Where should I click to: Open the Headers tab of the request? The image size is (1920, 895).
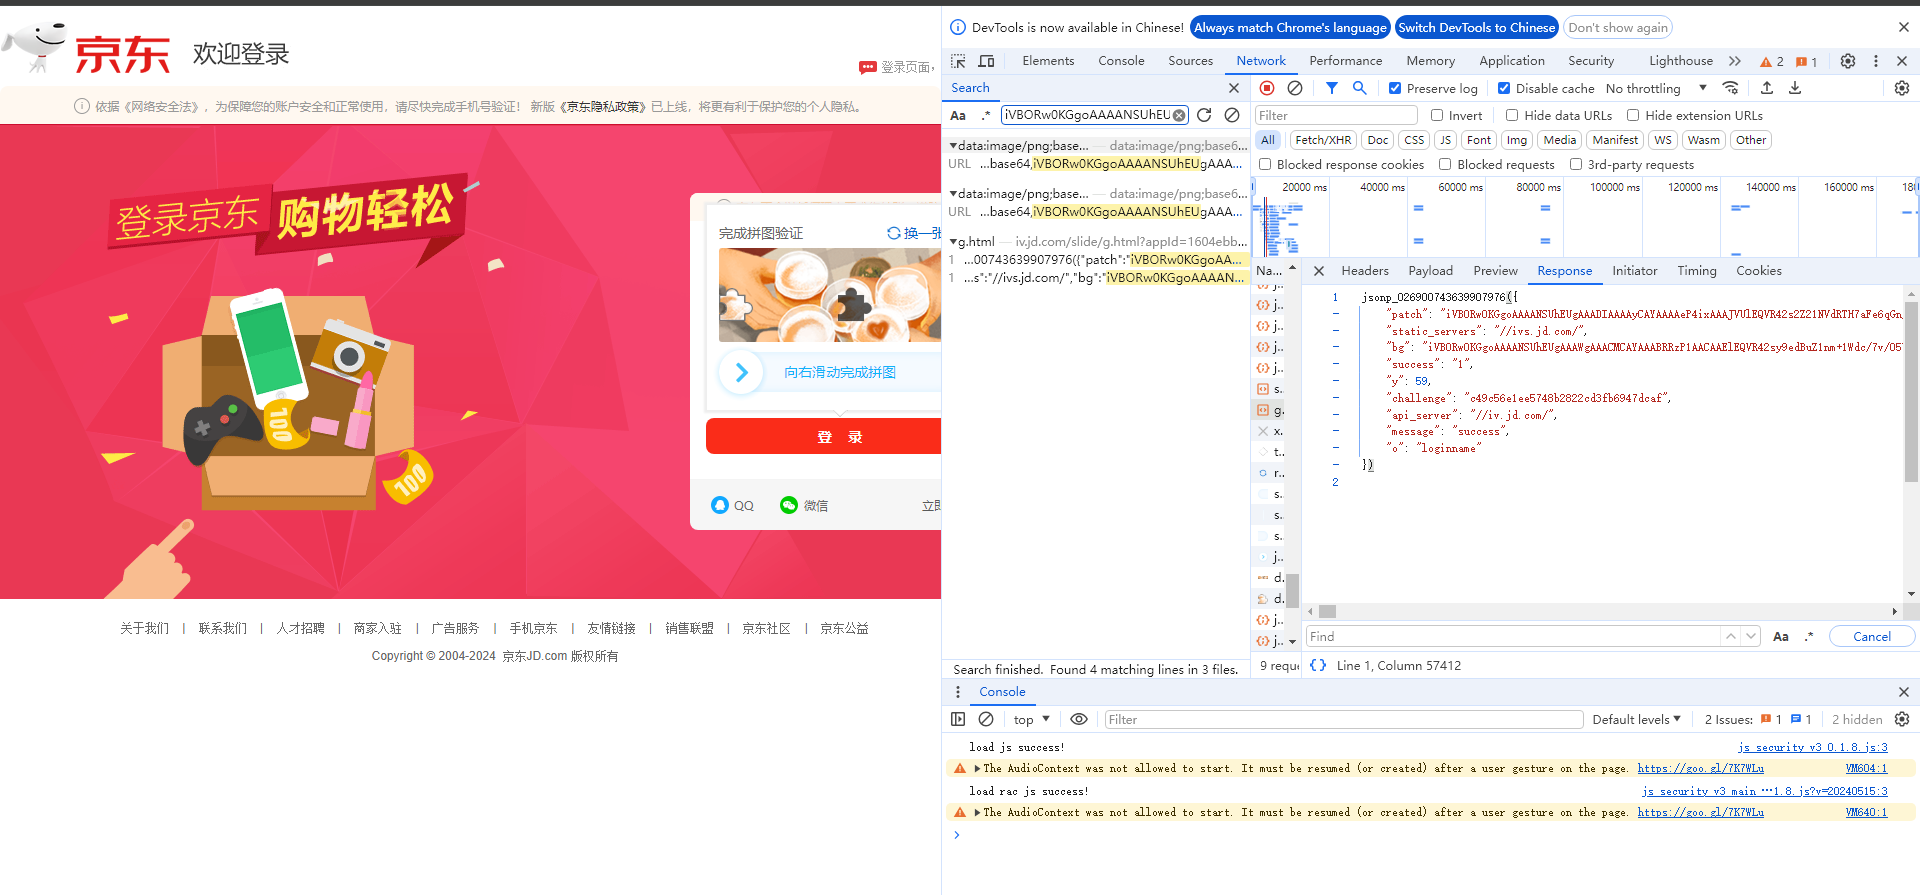tap(1365, 271)
